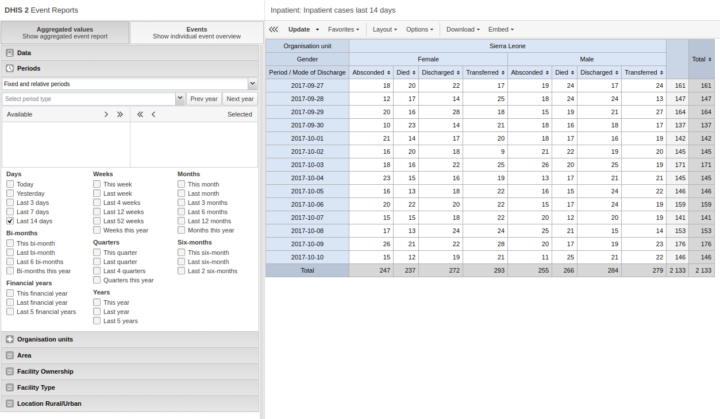This screenshot has height=419, width=720.
Task: Open the Update button dropdown arrow
Action: pyautogui.click(x=317, y=29)
